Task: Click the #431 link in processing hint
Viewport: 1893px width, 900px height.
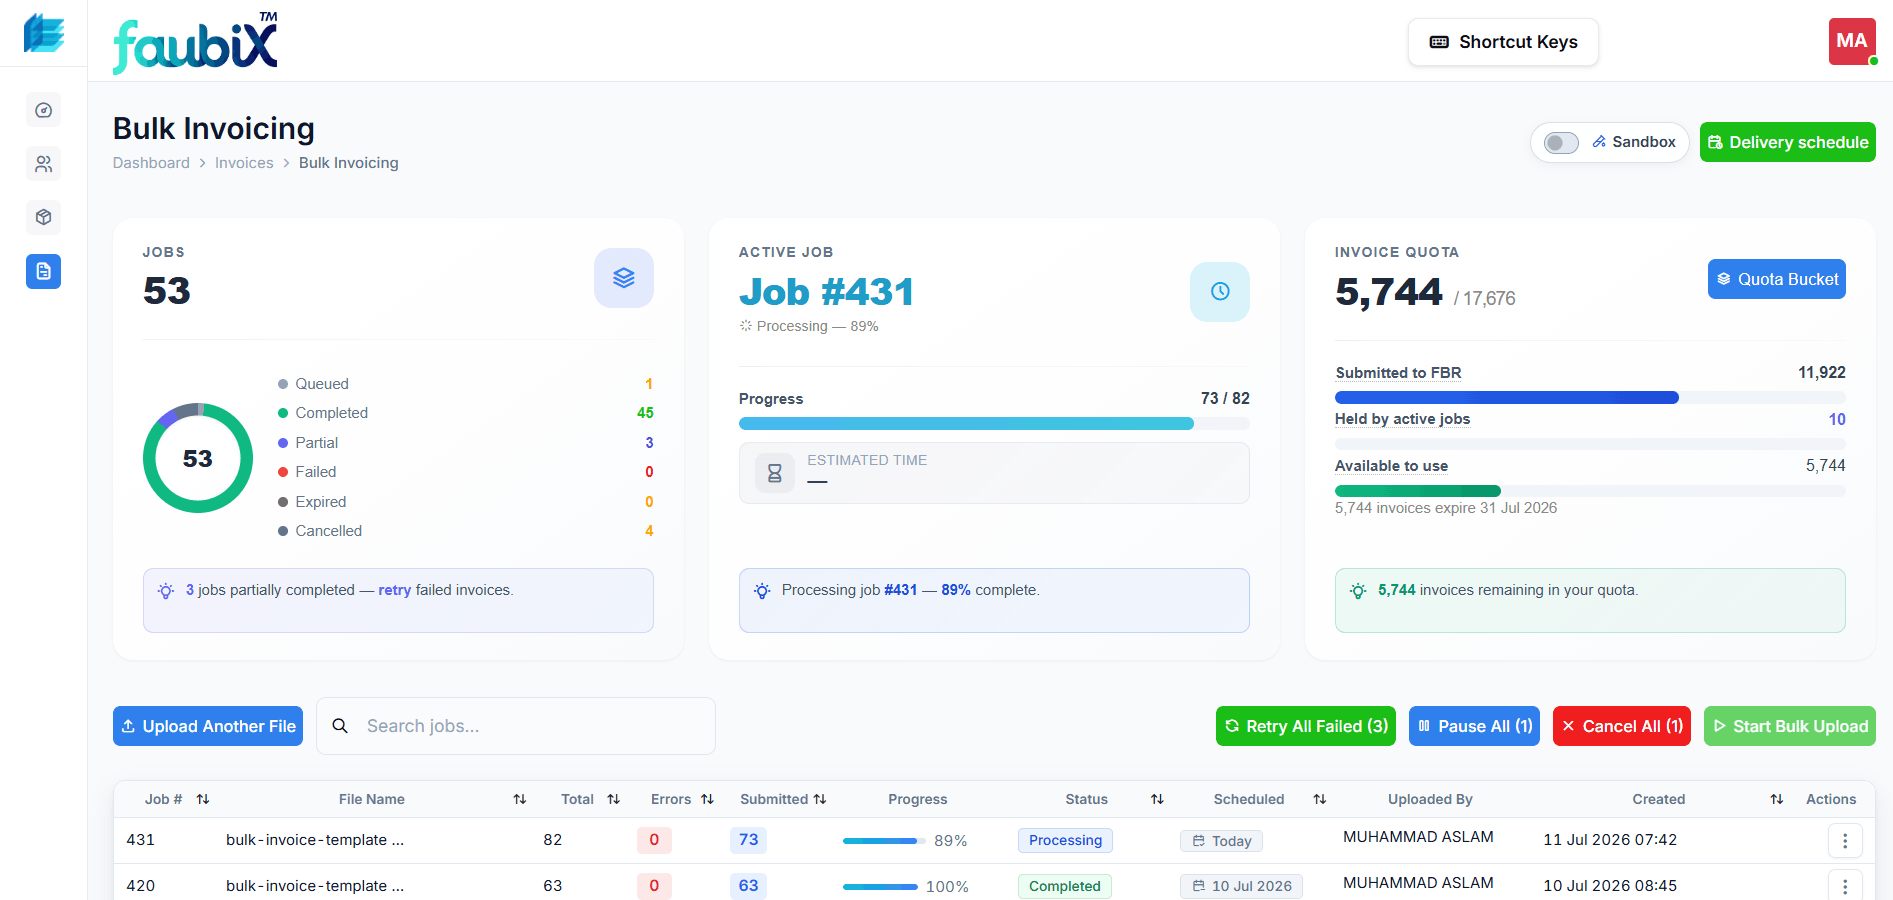Action: click(x=900, y=590)
